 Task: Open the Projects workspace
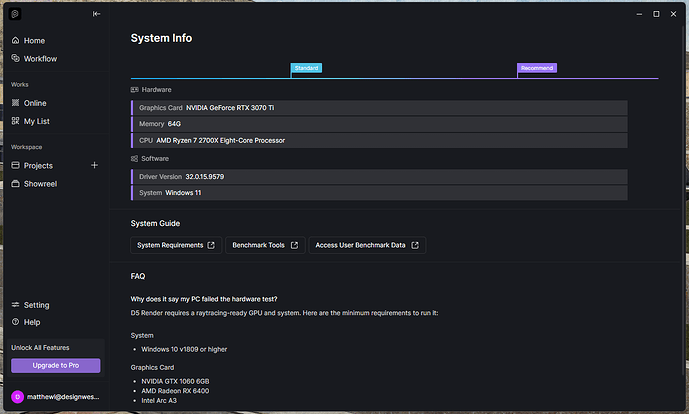pyautogui.click(x=38, y=166)
